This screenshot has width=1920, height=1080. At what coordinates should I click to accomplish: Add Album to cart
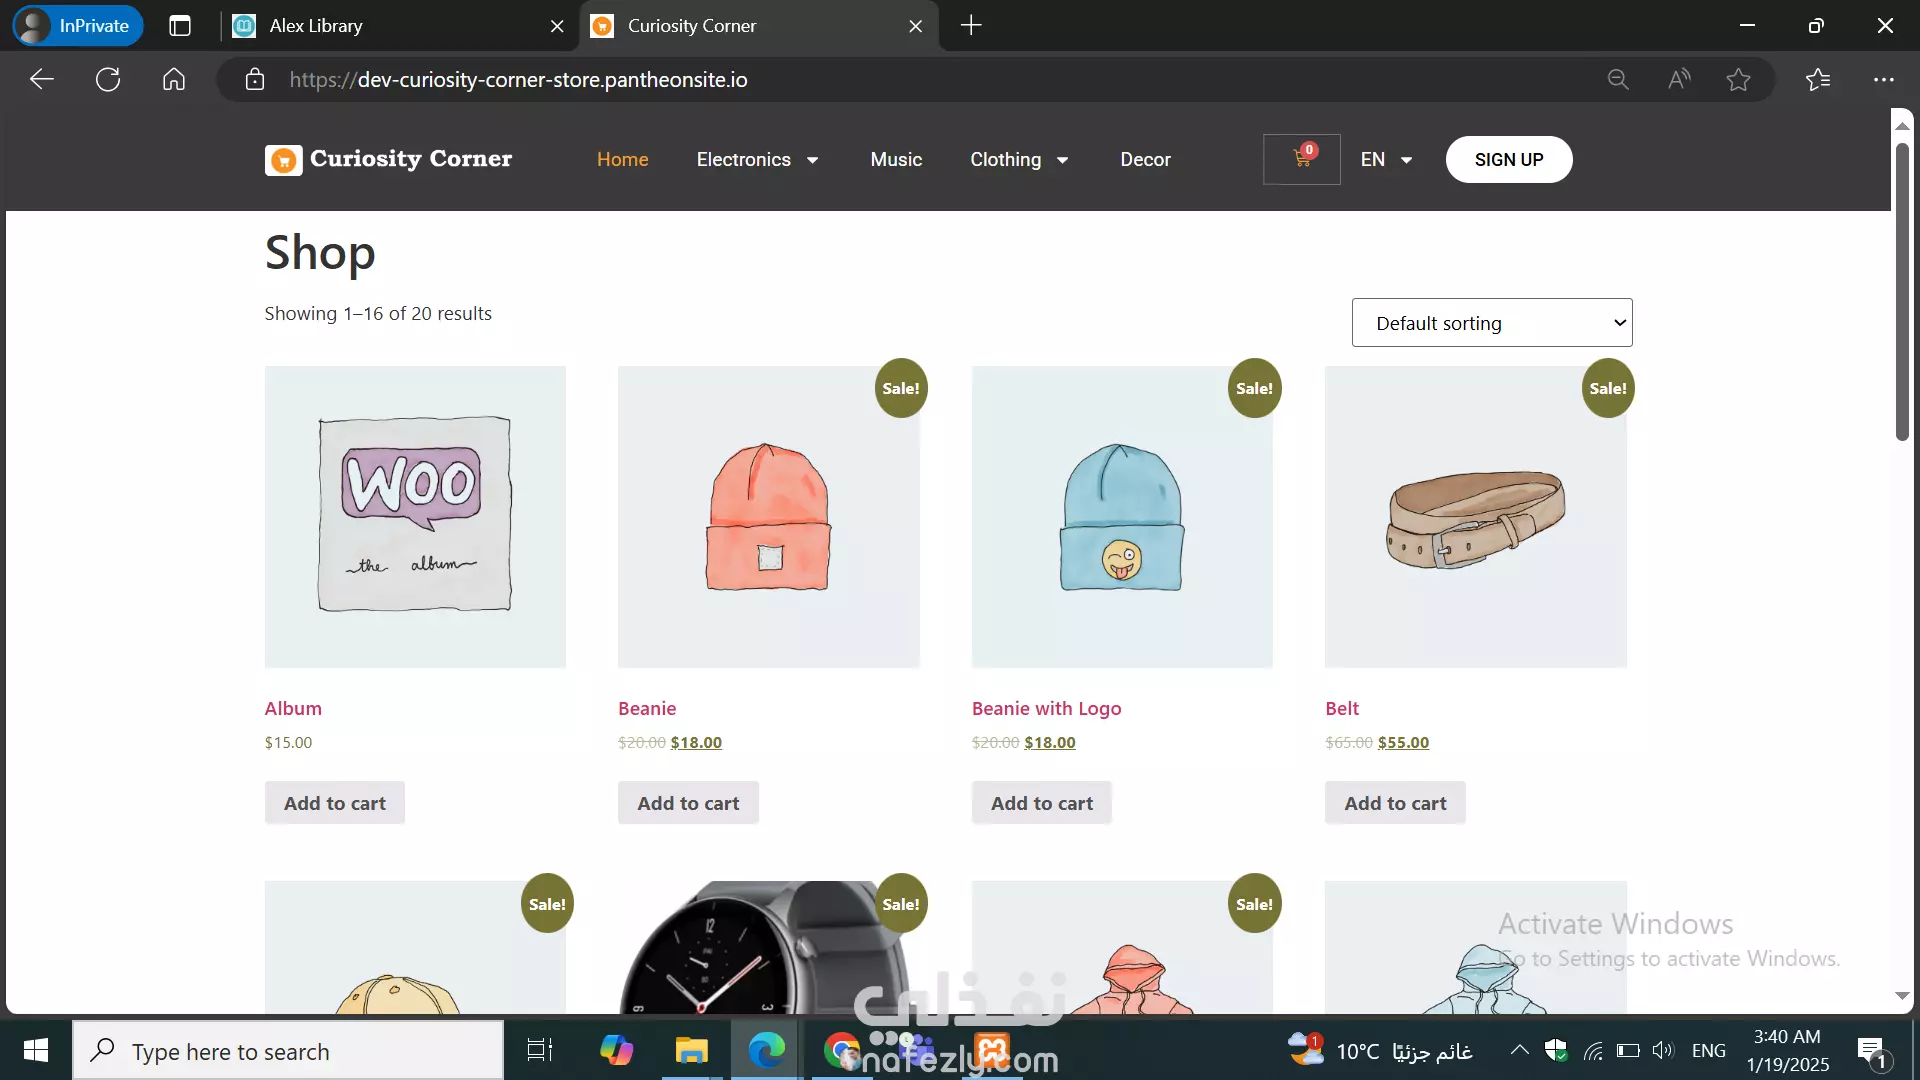coord(335,803)
